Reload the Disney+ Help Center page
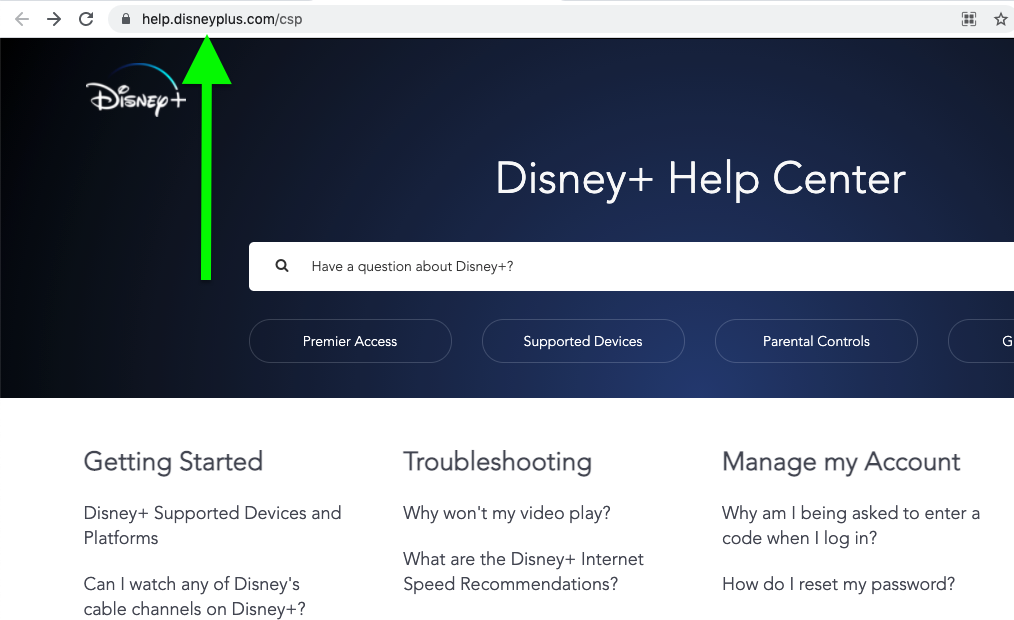The height and width of the screenshot is (620, 1014). (x=85, y=18)
